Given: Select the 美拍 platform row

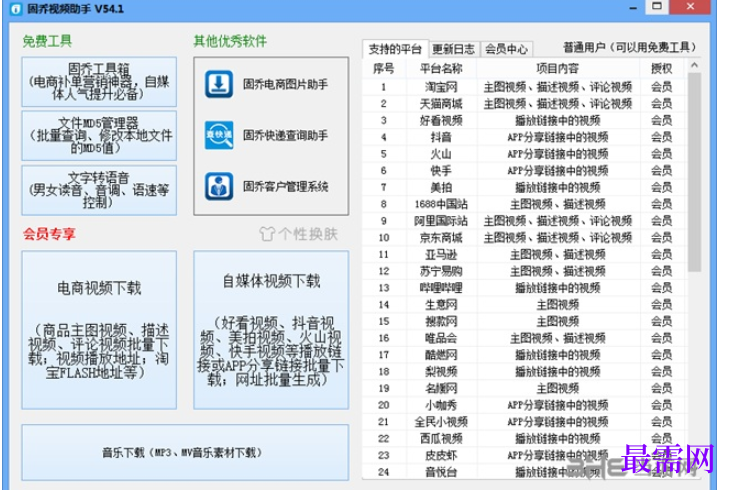Looking at the screenshot, I should [x=524, y=187].
